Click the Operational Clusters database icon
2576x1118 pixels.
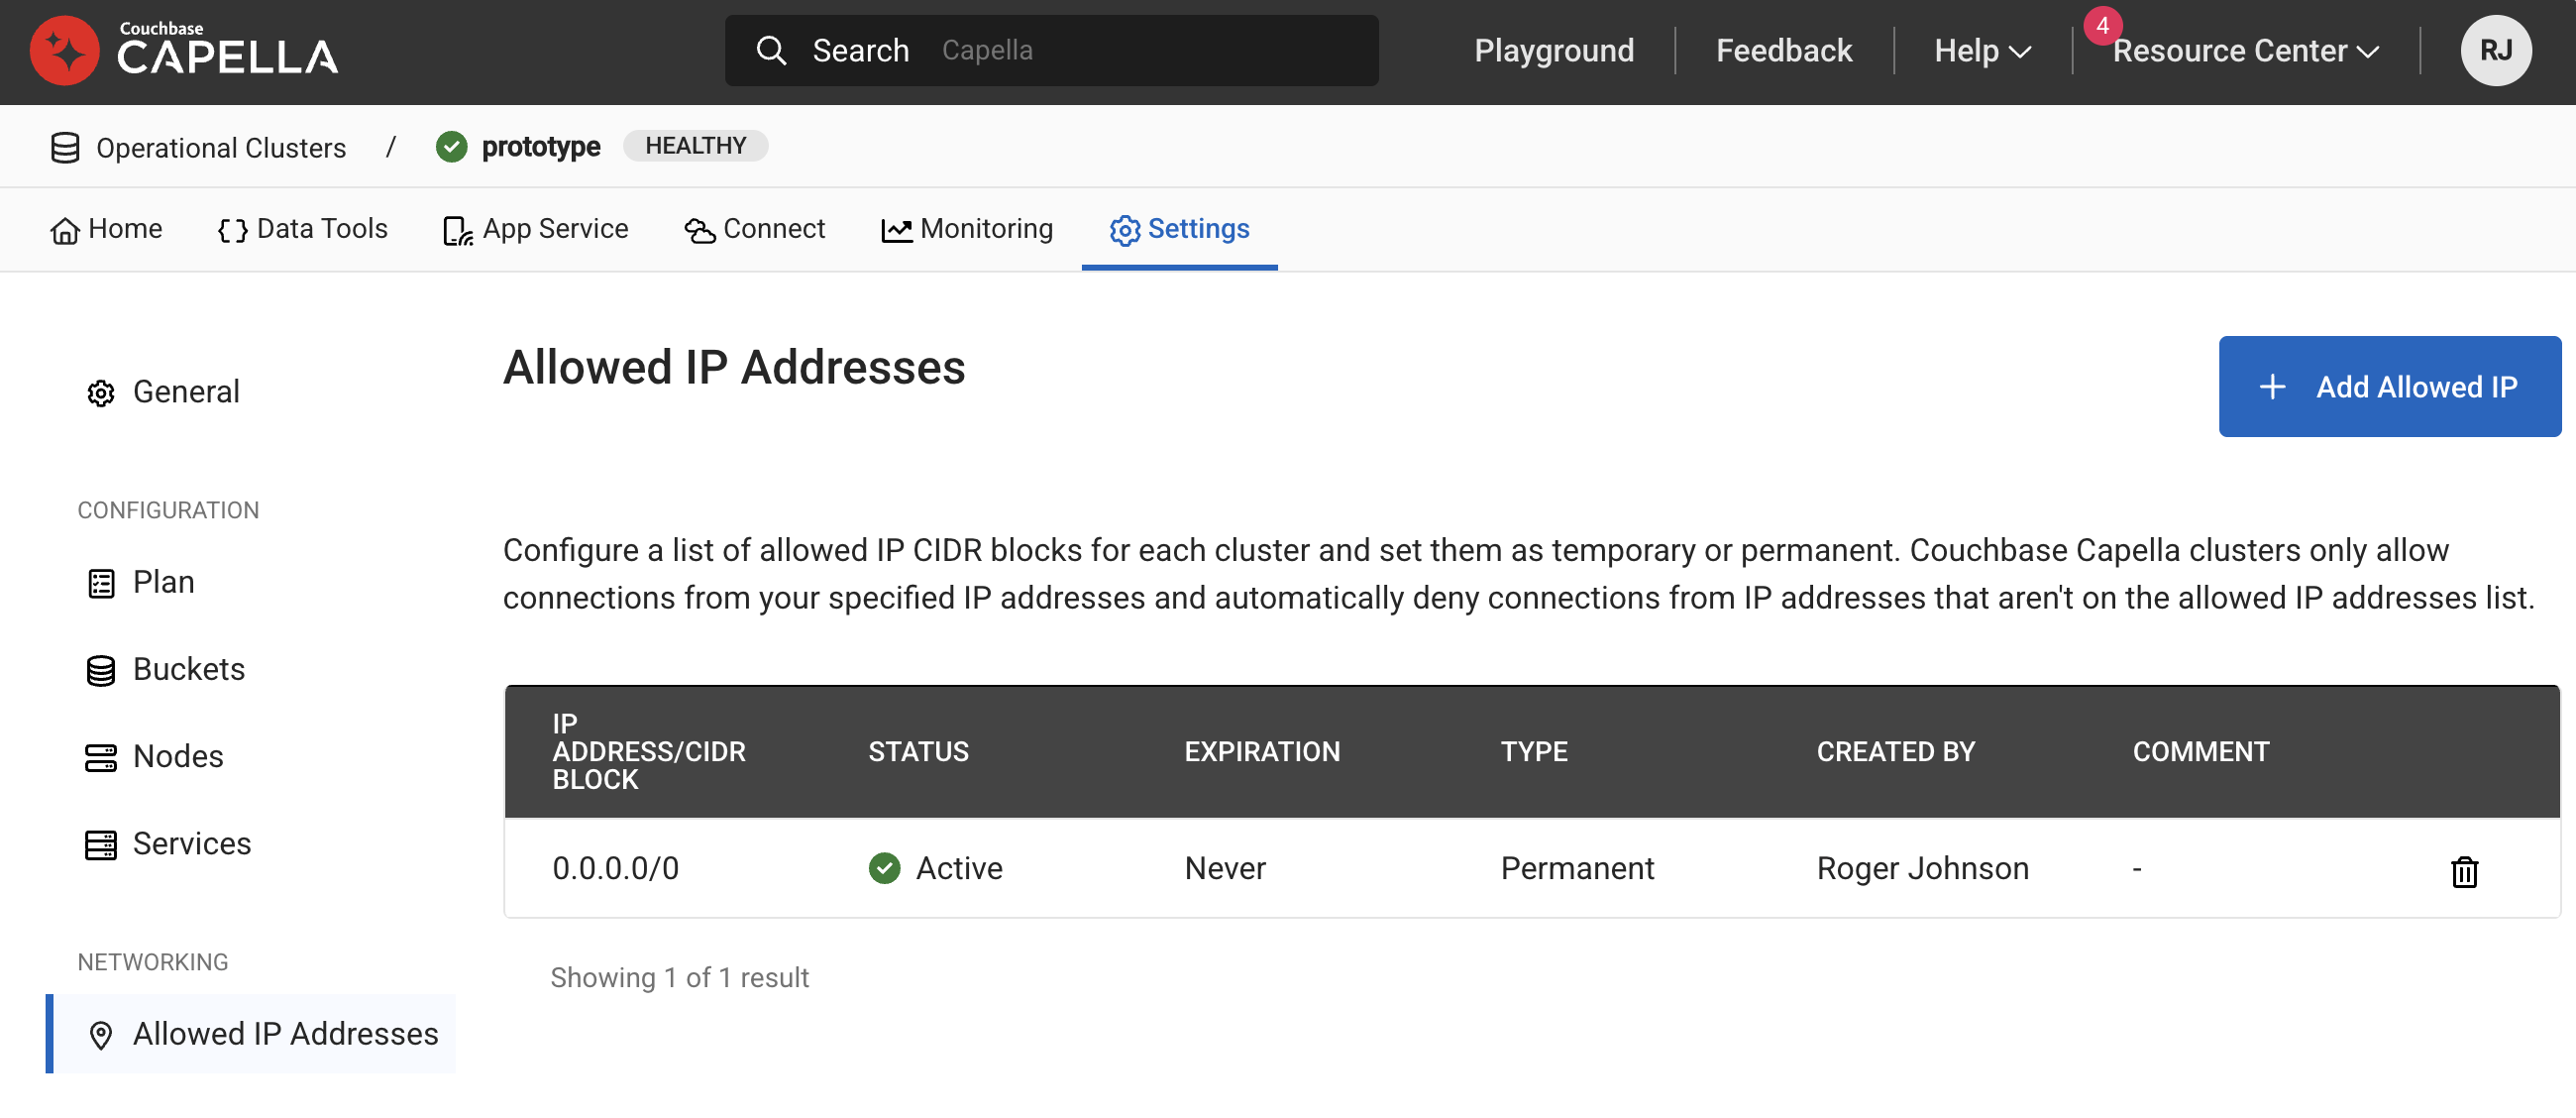coord(65,148)
